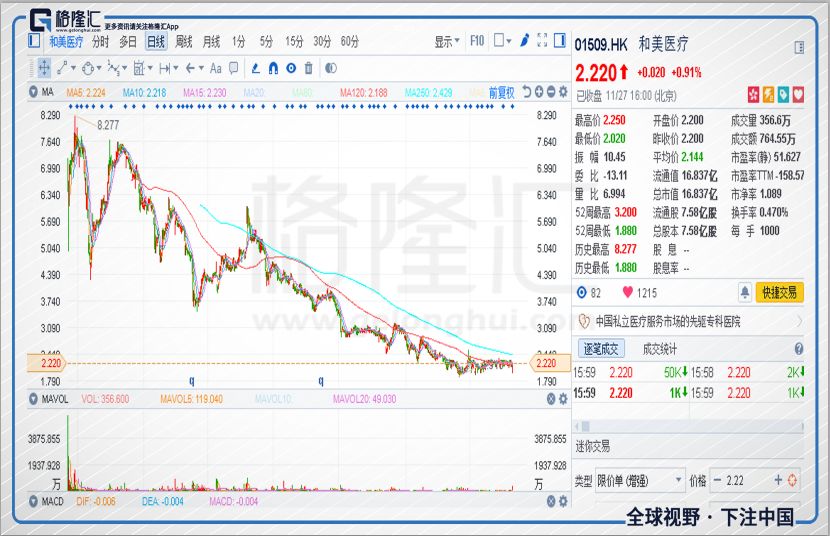Click the blue brush drawing icon

click(524, 41)
